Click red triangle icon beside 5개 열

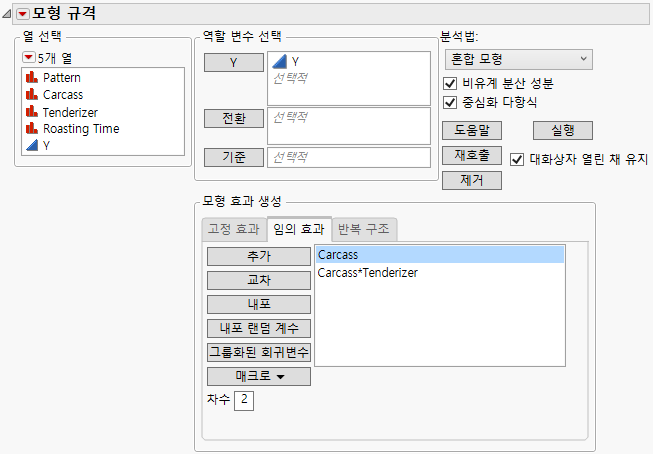tap(27, 56)
